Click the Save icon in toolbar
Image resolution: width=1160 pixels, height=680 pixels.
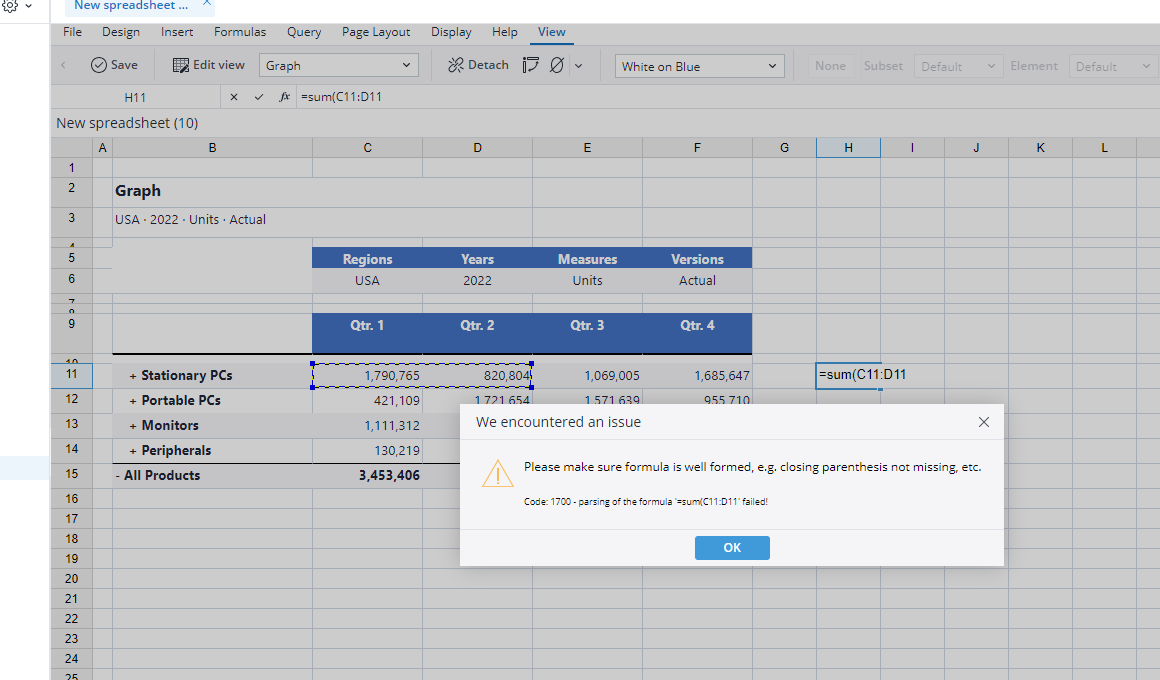[x=99, y=65]
